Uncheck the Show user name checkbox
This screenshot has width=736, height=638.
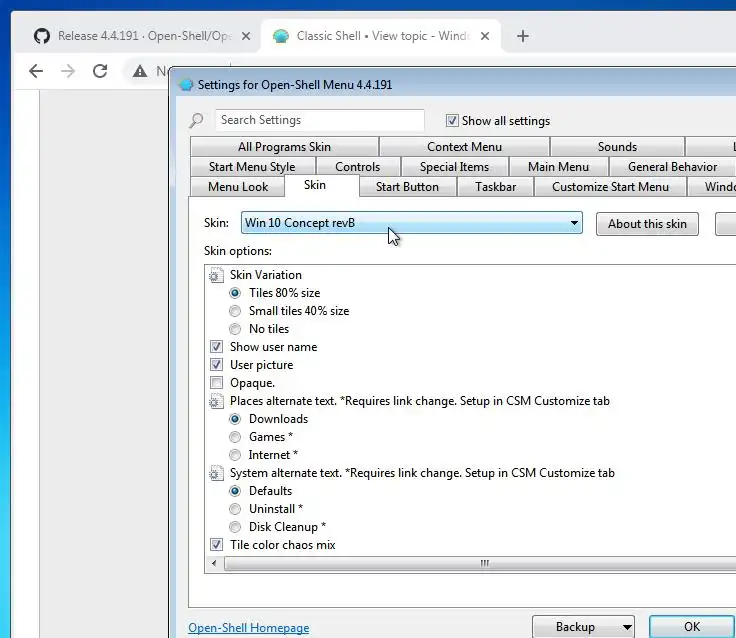tap(216, 347)
